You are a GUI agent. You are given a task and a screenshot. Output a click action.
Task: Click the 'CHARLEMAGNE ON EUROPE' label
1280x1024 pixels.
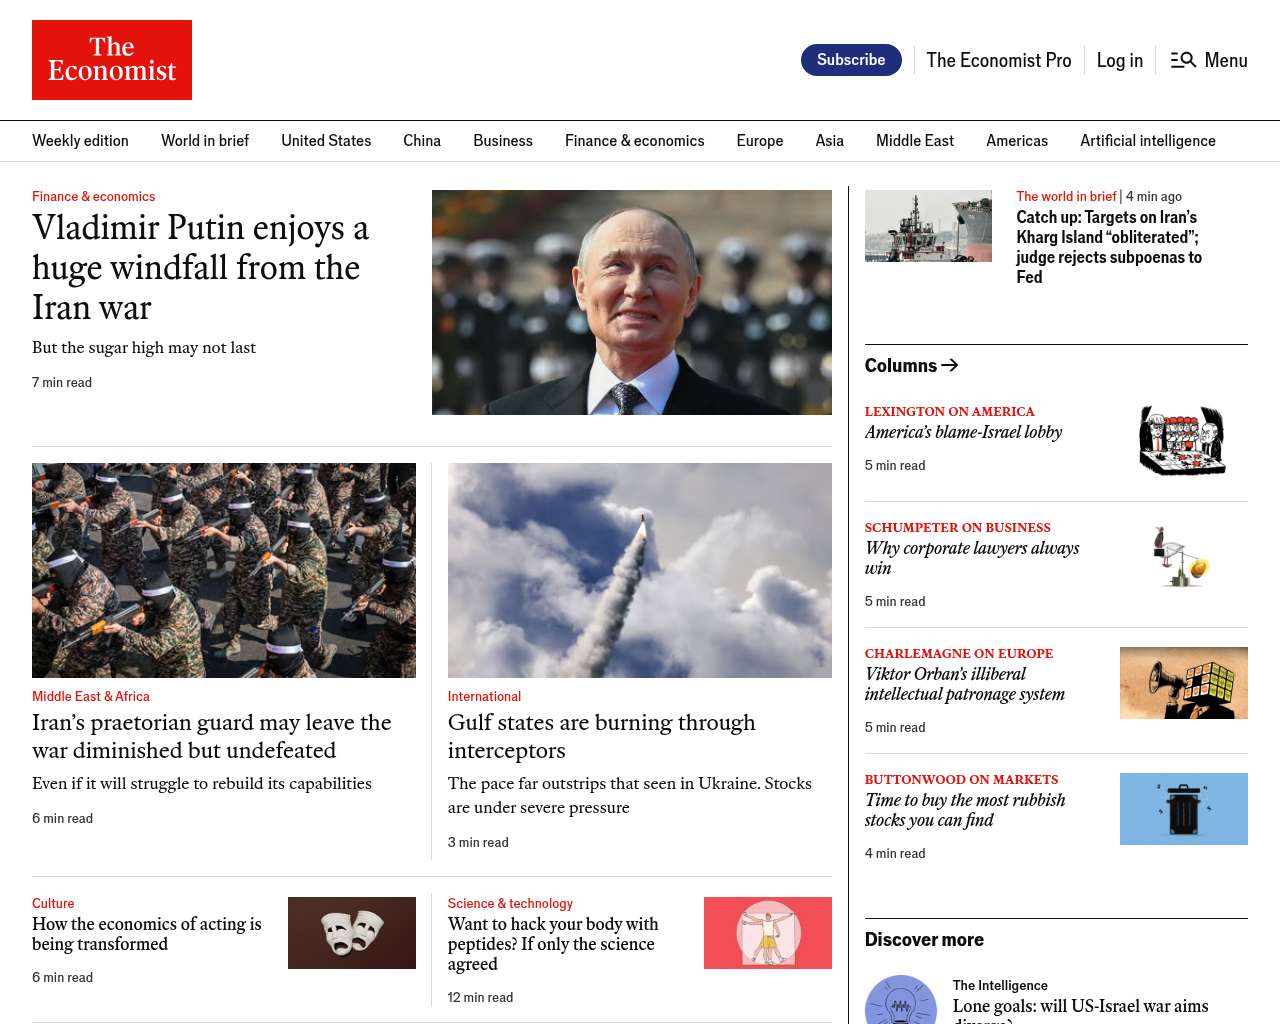coord(958,653)
